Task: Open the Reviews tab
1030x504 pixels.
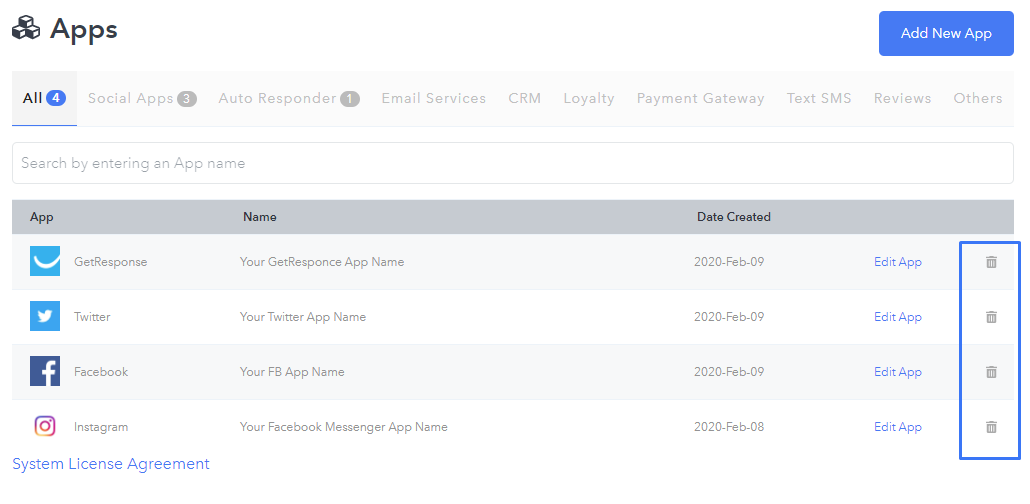Action: [x=902, y=99]
